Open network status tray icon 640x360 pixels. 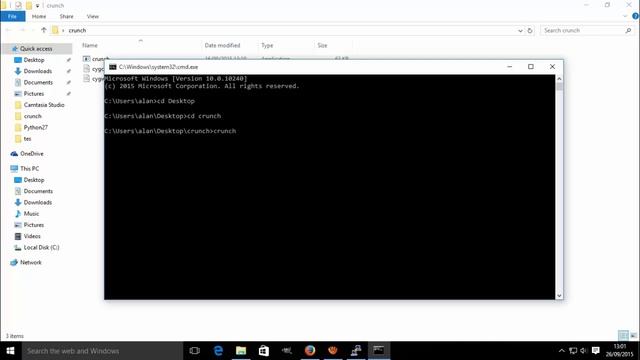click(573, 351)
